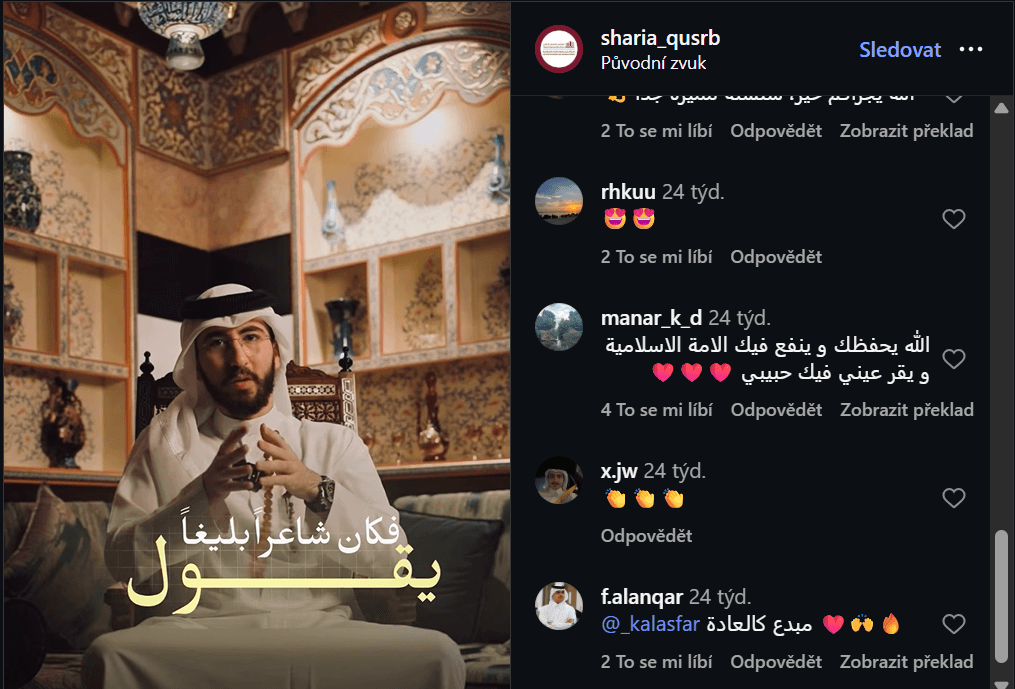Like the rhkuu comment with heart icon
Image resolution: width=1015 pixels, height=689 pixels.
954,219
